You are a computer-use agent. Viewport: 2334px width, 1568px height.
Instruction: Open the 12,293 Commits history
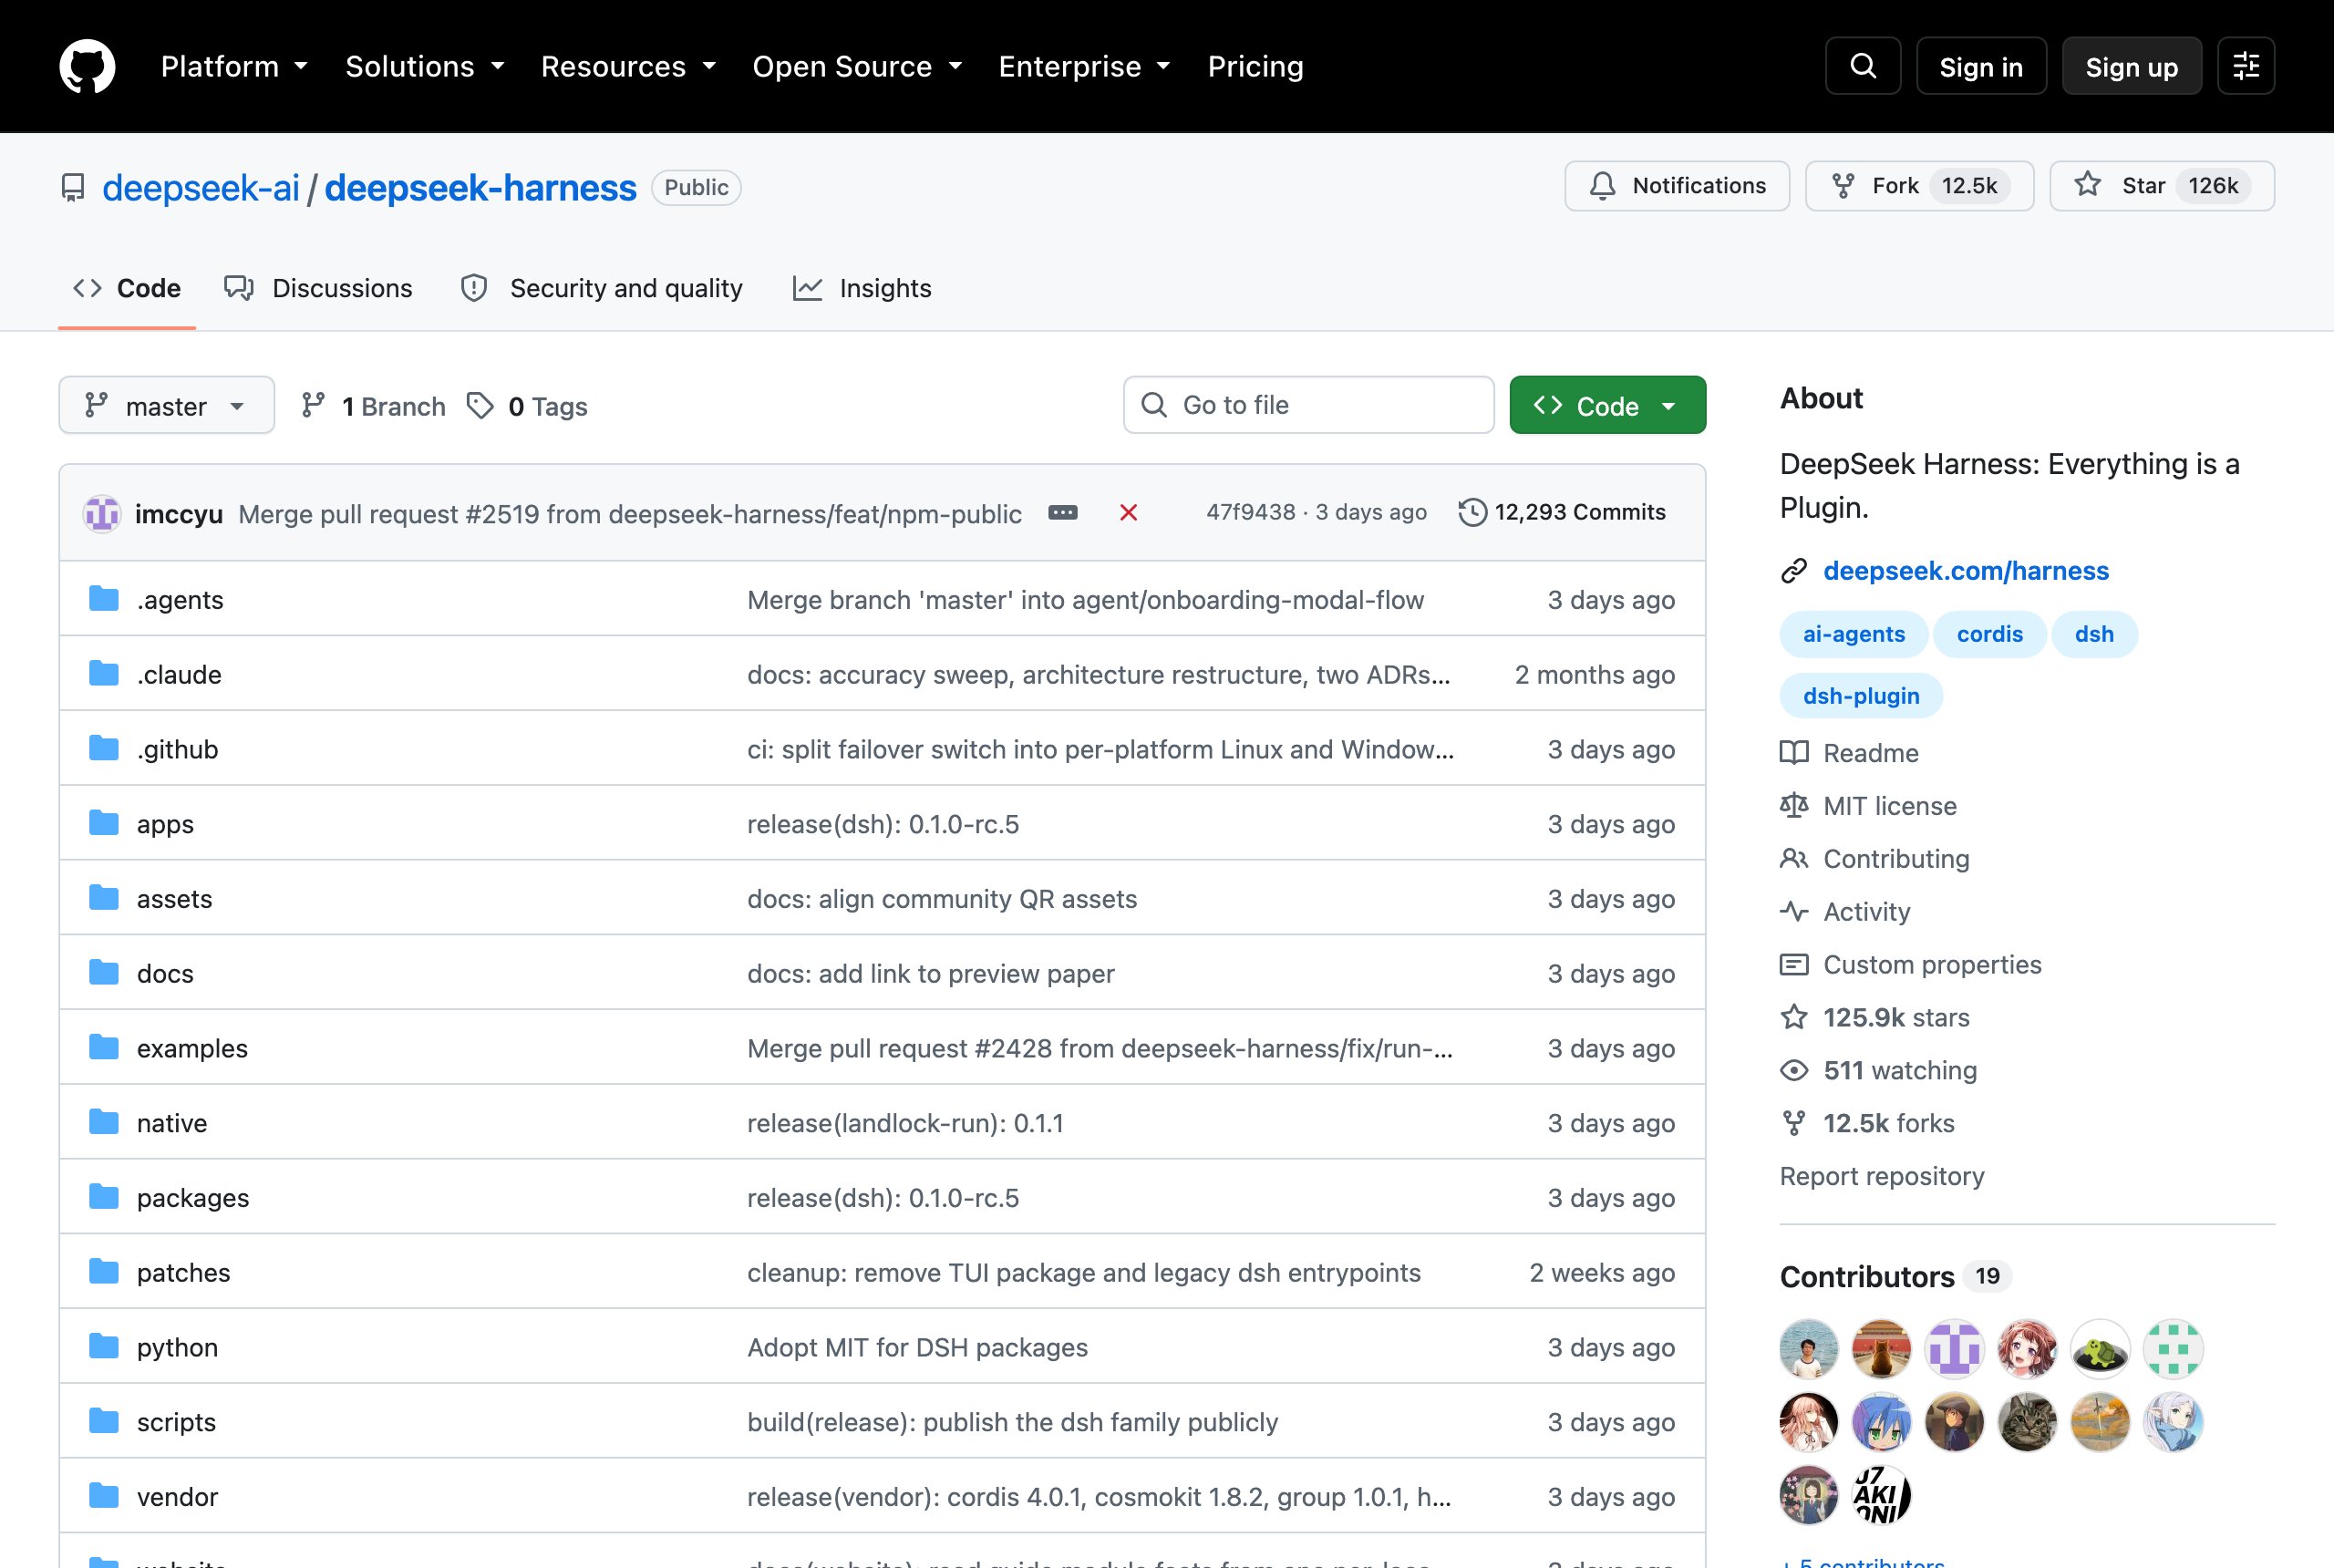pyautogui.click(x=1562, y=512)
